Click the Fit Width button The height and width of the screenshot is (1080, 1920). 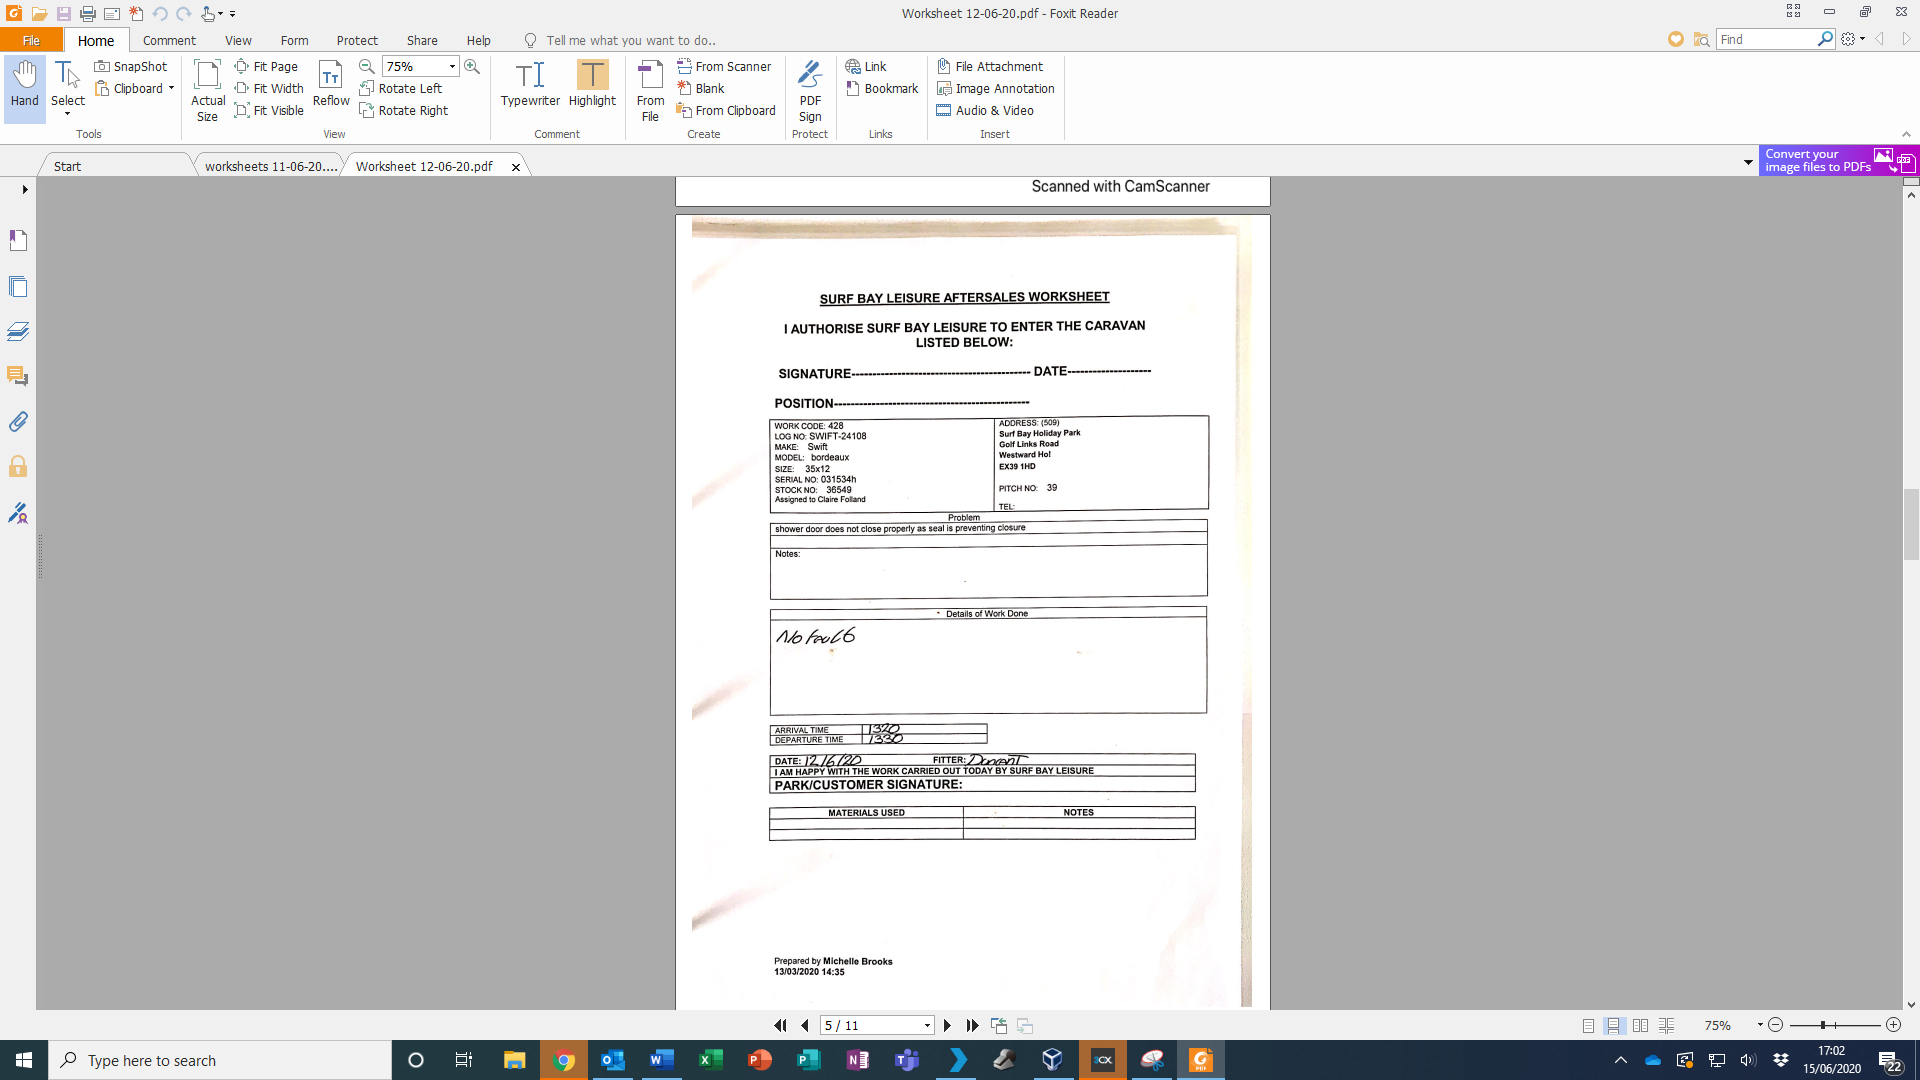pos(269,88)
